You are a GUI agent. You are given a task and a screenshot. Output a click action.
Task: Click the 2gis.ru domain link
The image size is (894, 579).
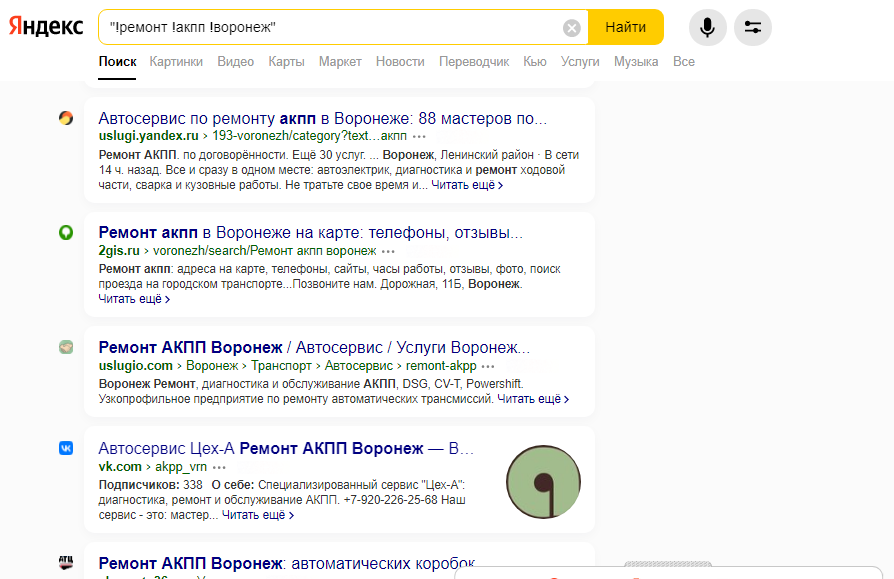119,251
